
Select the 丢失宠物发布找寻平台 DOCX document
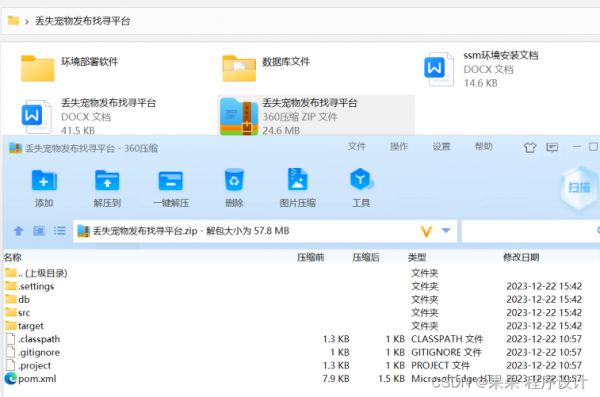[89, 116]
